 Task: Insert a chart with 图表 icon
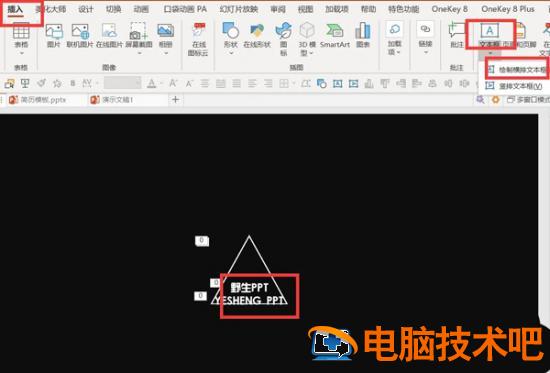click(x=363, y=35)
